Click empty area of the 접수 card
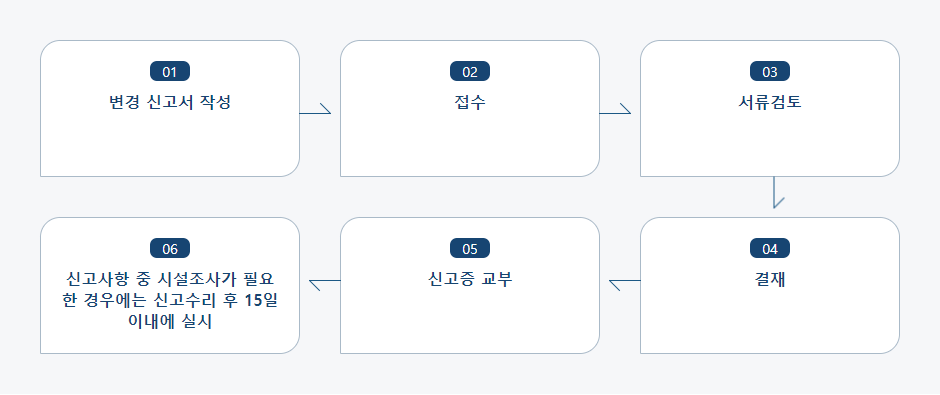 [x=470, y=147]
